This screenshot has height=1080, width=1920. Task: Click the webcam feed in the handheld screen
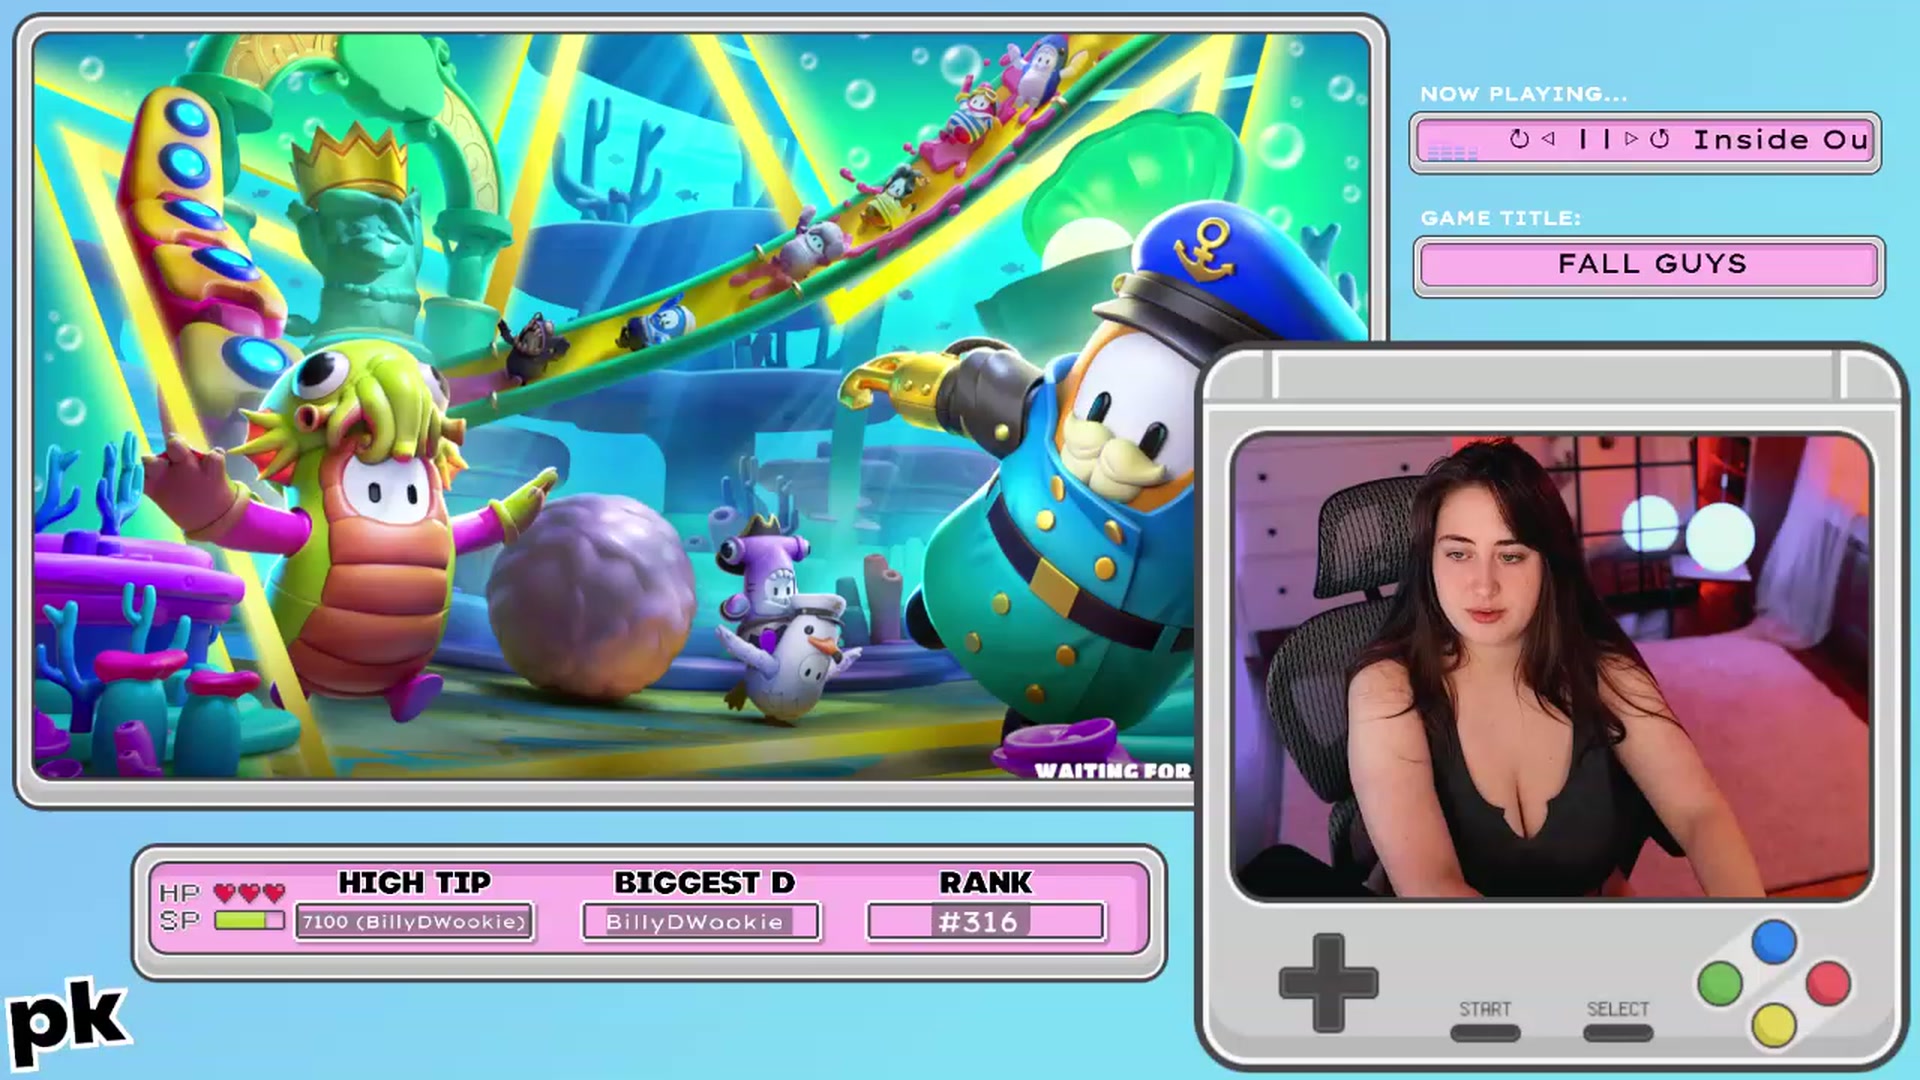(1551, 667)
